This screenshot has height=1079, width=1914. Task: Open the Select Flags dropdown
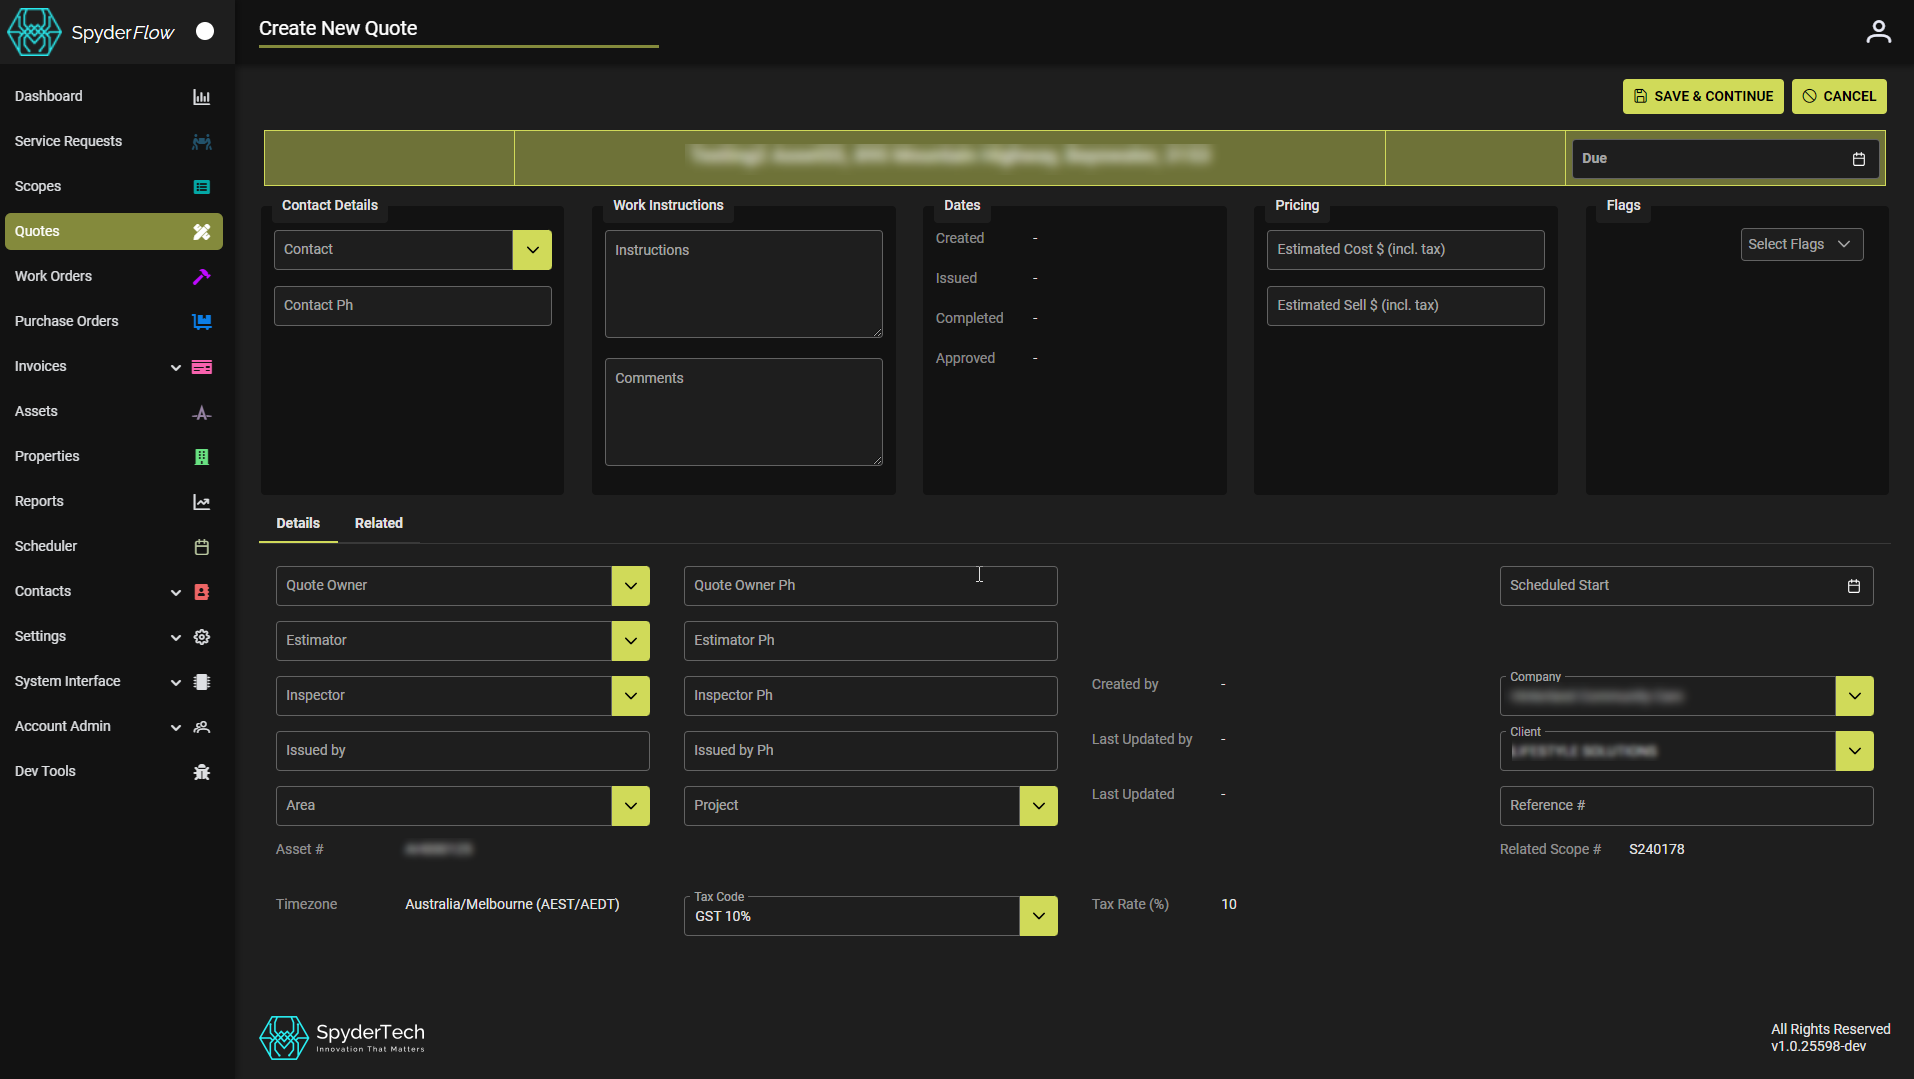click(x=1801, y=245)
